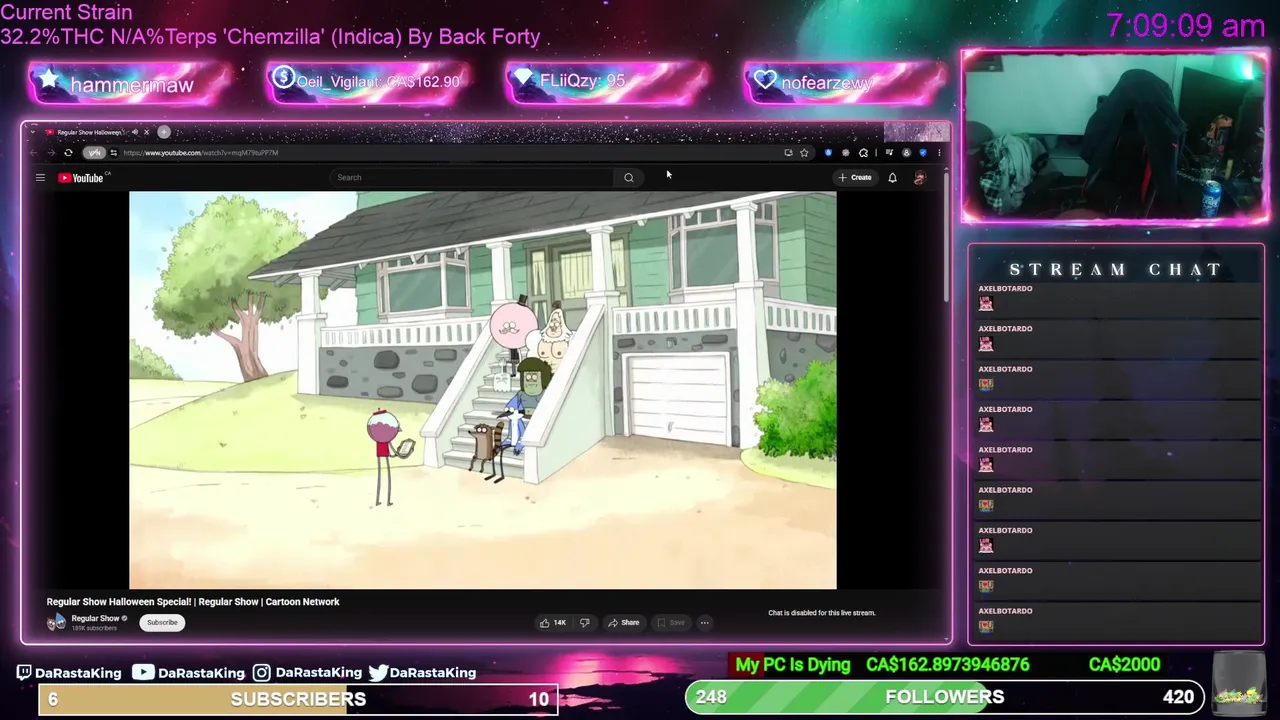Image resolution: width=1280 pixels, height=720 pixels.
Task: Open the browser three-dot menu
Action: coord(938,153)
